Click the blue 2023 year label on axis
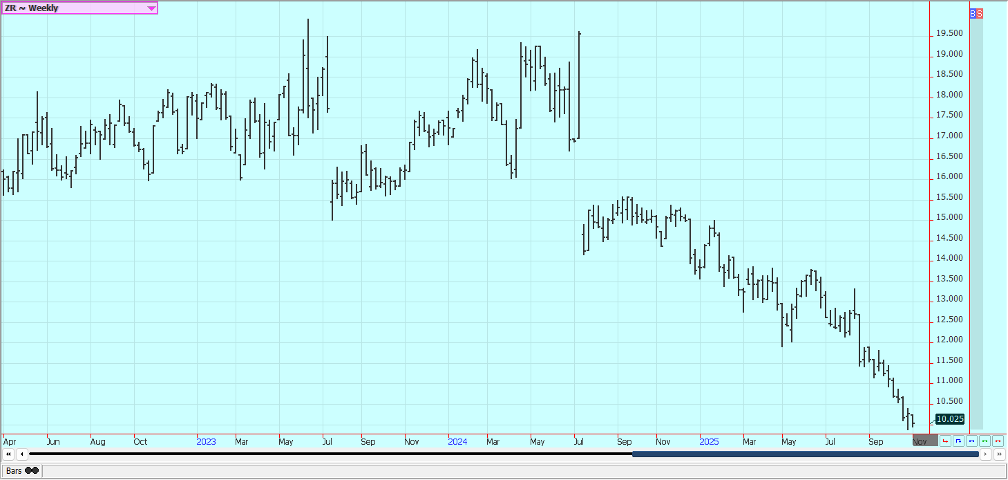This screenshot has height=480, width=1008. coord(206,441)
